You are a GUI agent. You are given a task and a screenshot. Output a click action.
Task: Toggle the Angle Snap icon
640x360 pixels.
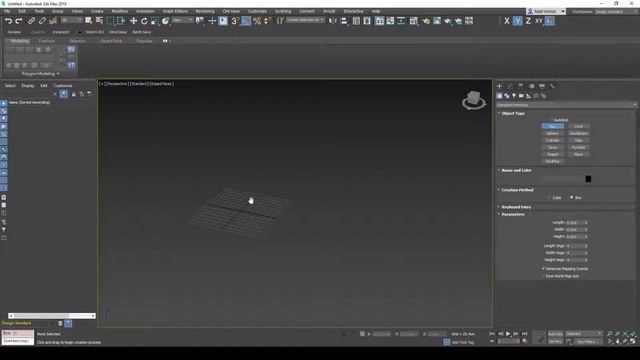(x=246, y=21)
